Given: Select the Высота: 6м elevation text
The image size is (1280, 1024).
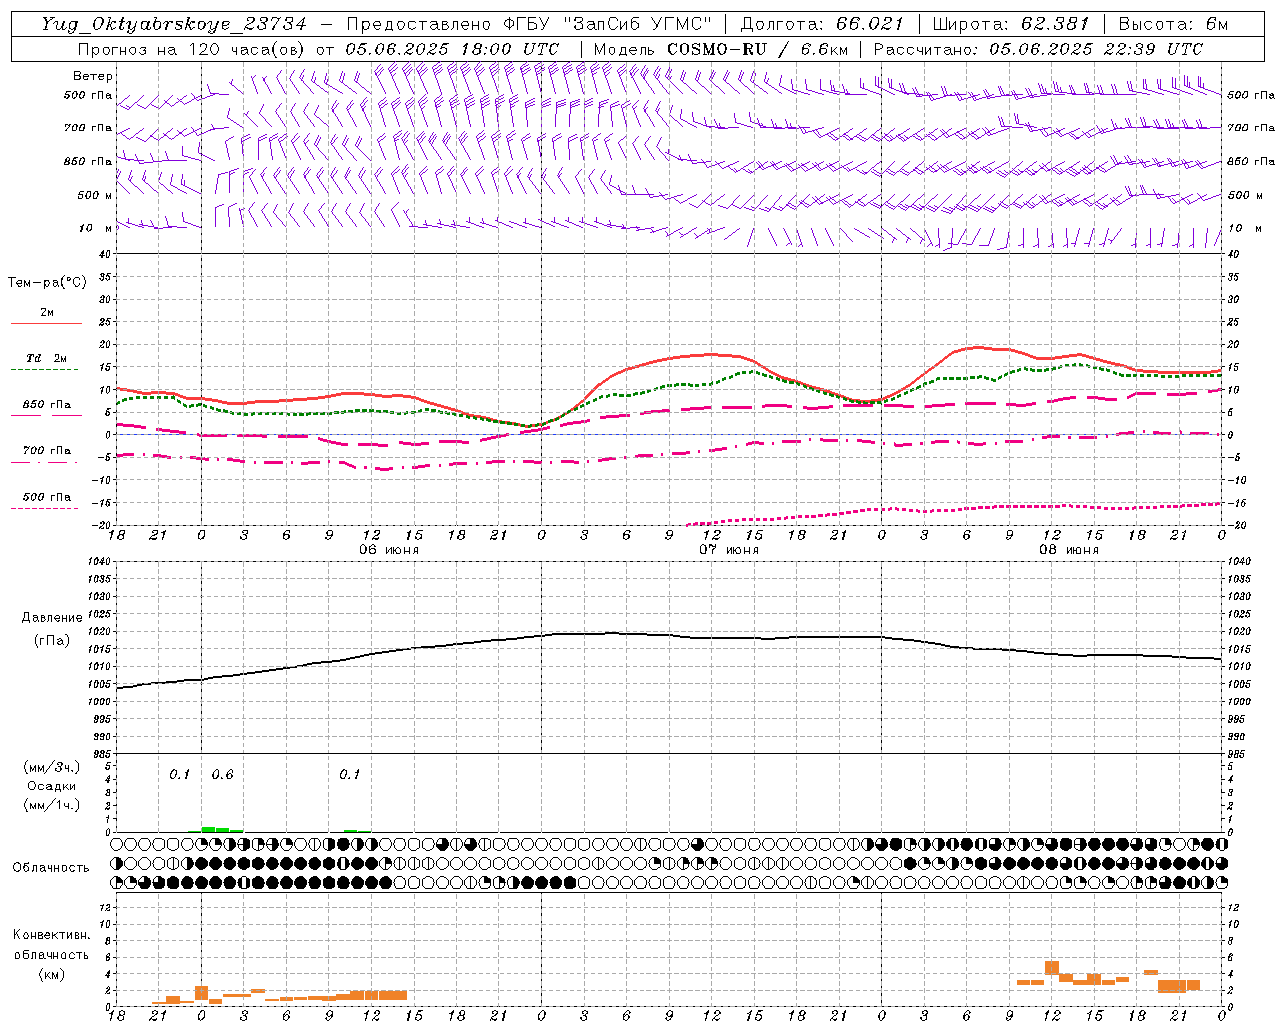Looking at the screenshot, I should 1173,24.
